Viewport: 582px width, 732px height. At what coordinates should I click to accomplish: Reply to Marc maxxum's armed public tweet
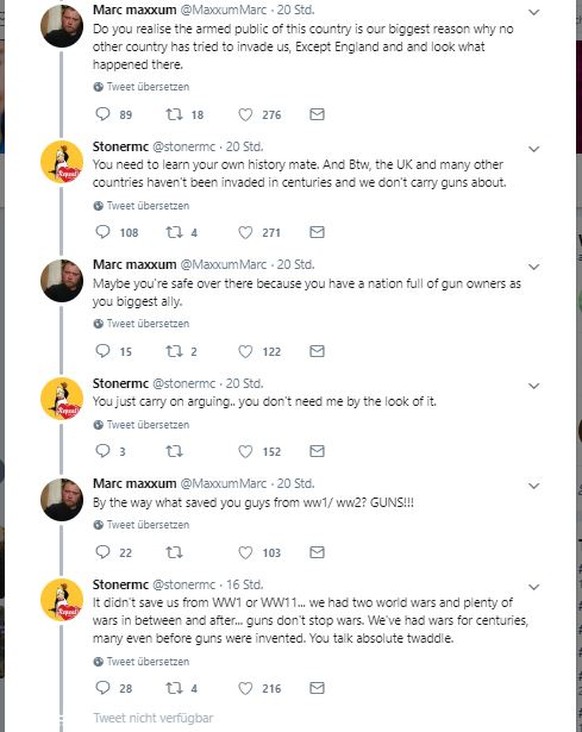pos(102,114)
